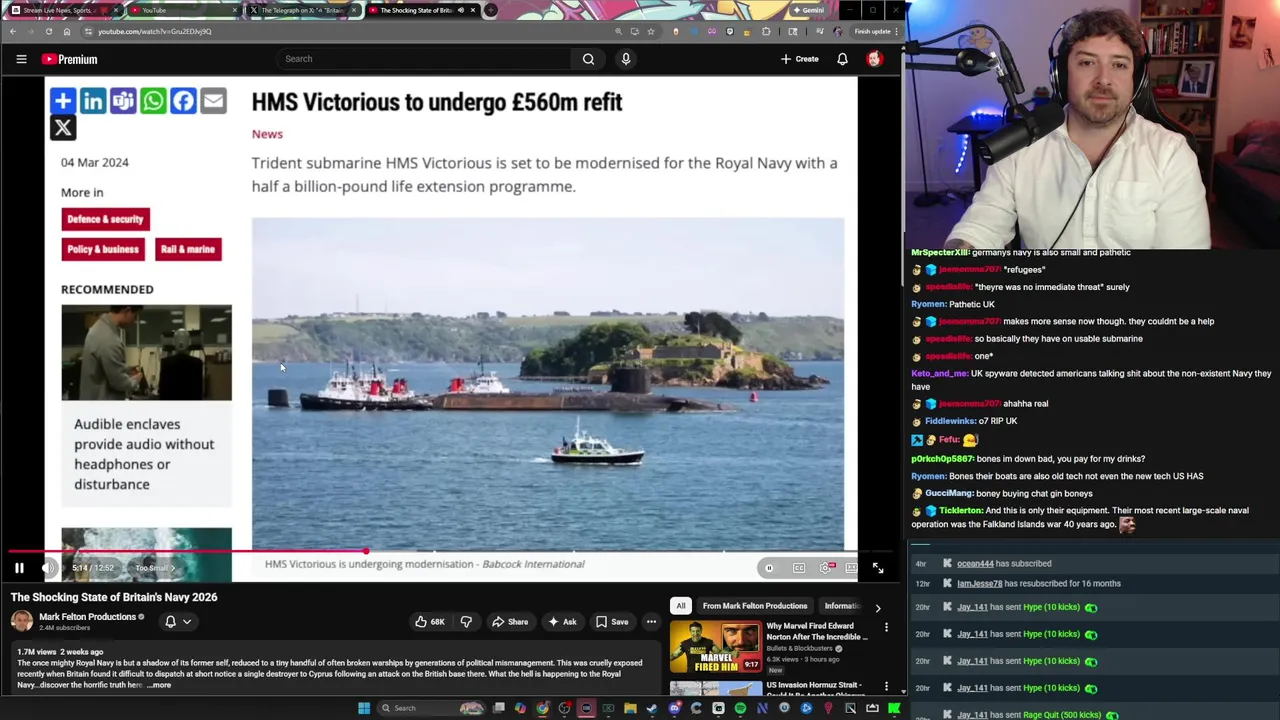Open the Gemini button in browser title bar
Screen dimensions: 1280x720
[808, 10]
